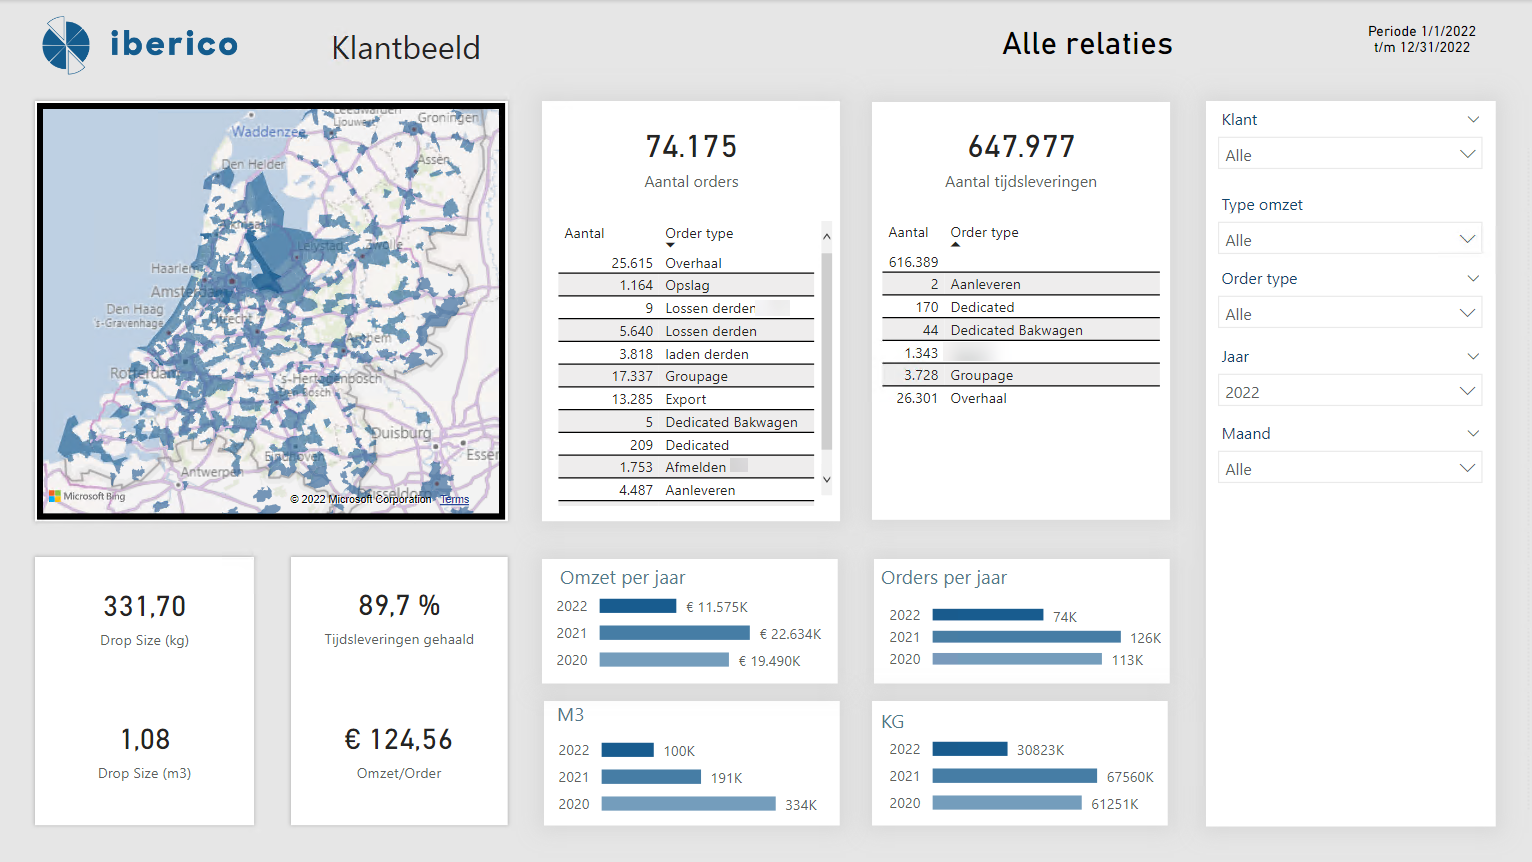Click the 331,70 Drop Size (kg) value
The image size is (1532, 862).
pos(145,606)
